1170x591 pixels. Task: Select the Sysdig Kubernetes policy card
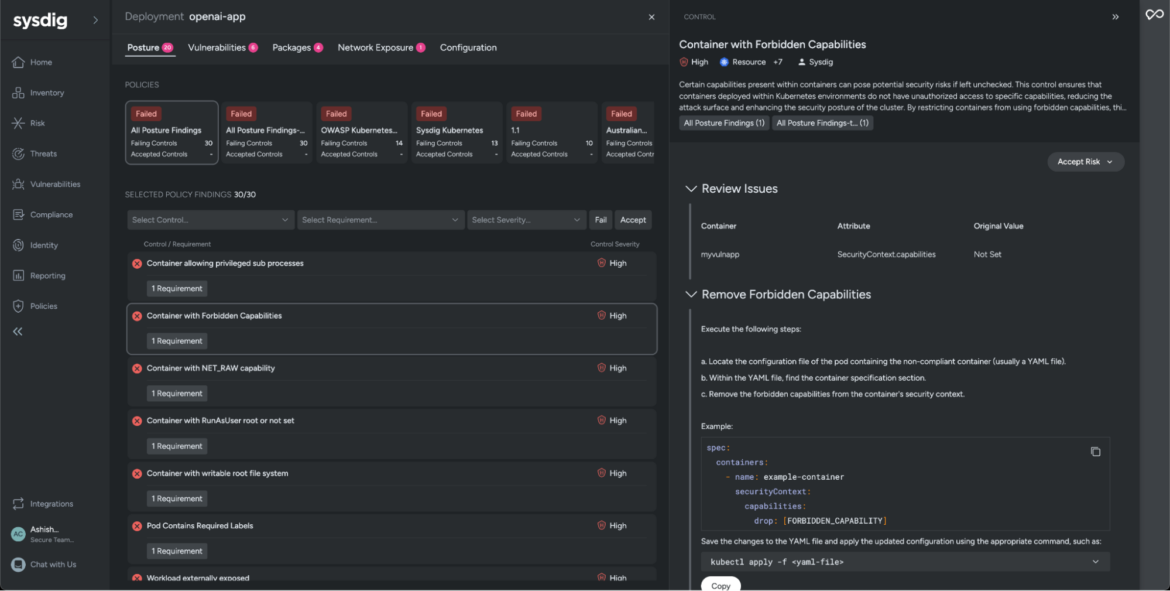pos(457,132)
